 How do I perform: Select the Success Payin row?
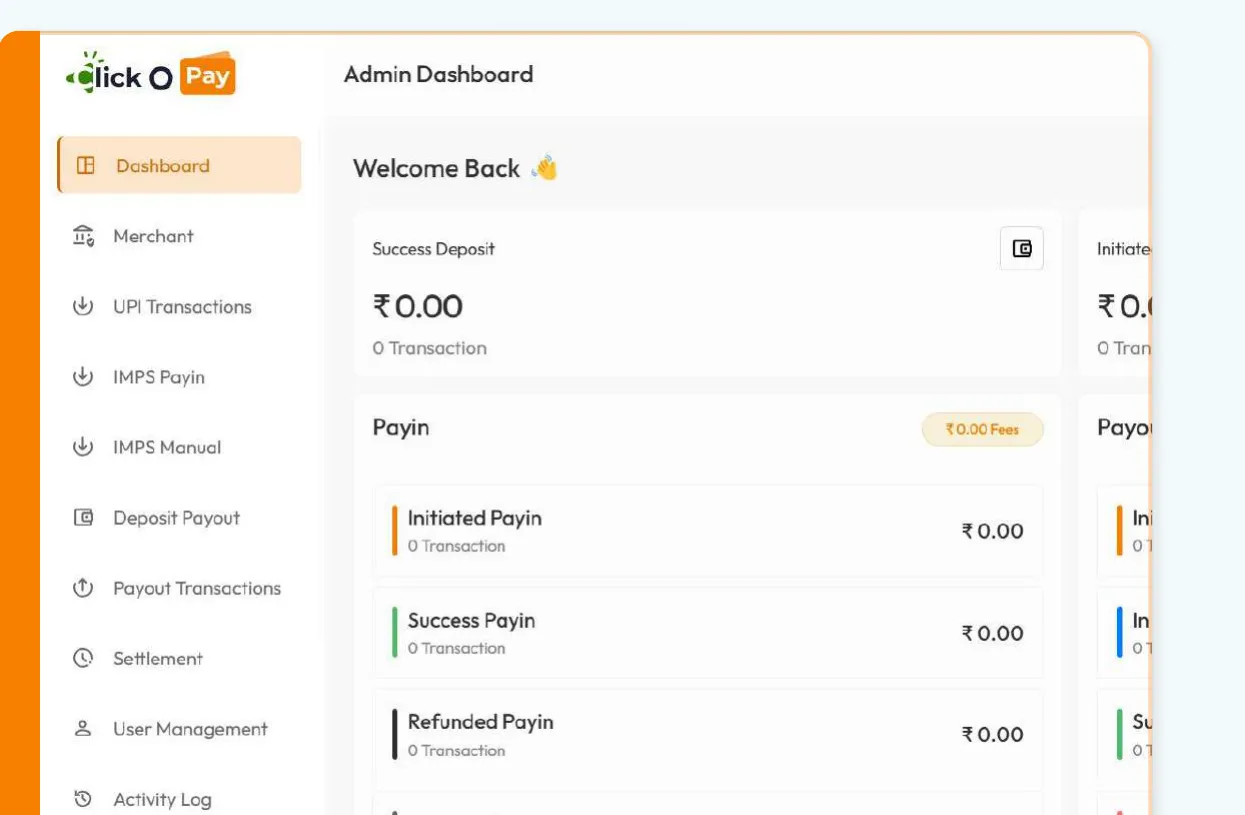click(x=708, y=633)
